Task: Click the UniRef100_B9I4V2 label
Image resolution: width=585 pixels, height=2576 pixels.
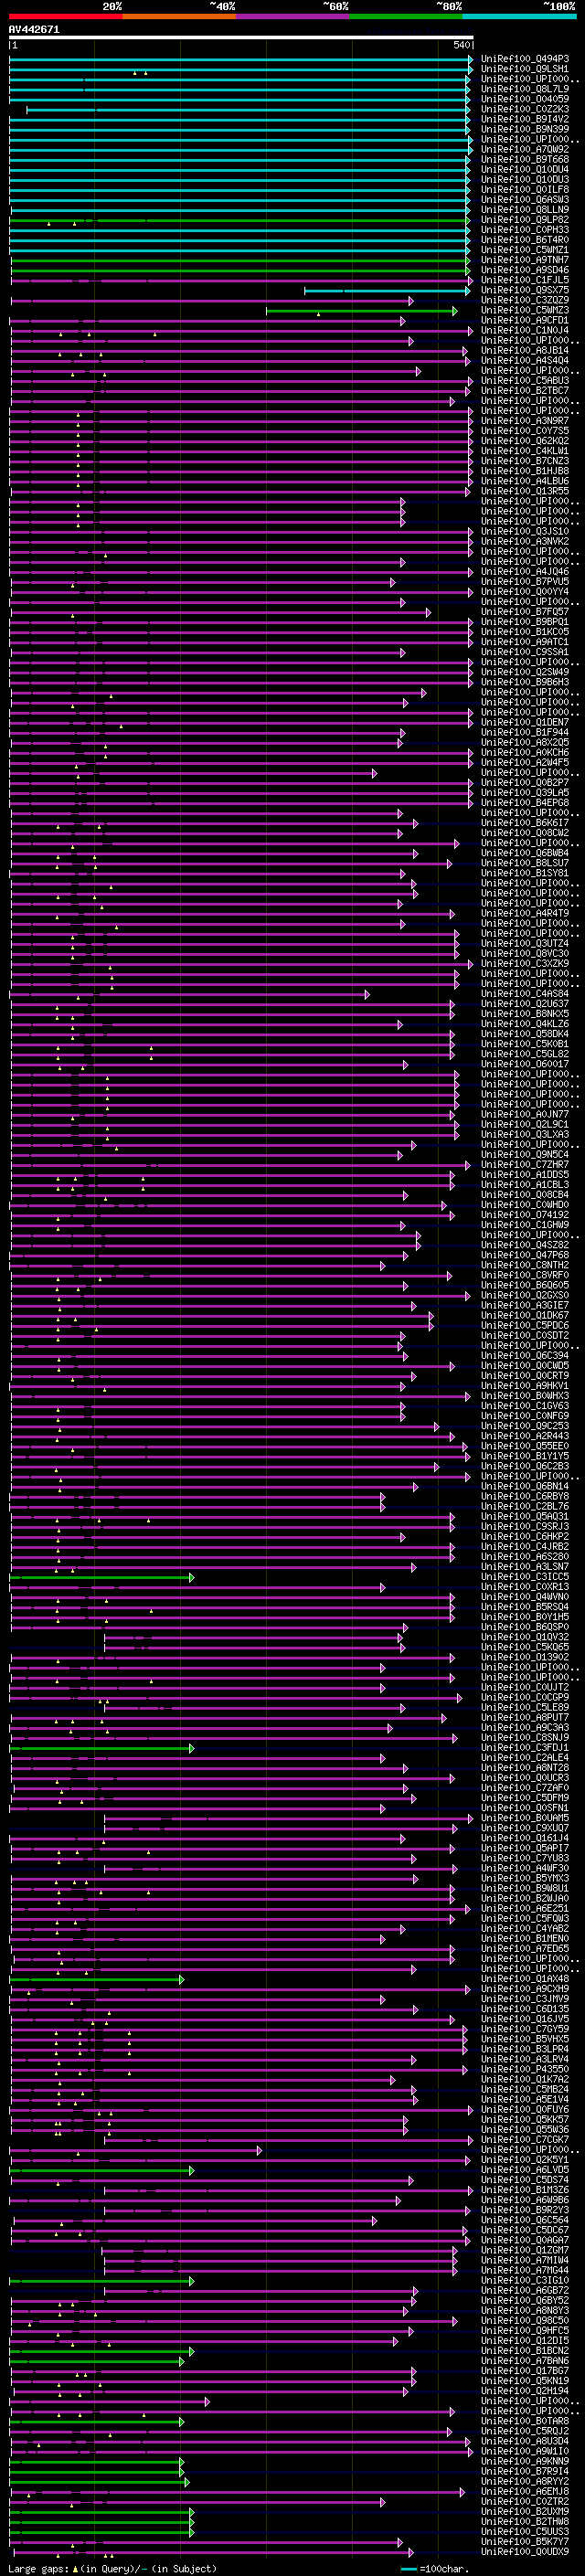Action: pos(525,119)
